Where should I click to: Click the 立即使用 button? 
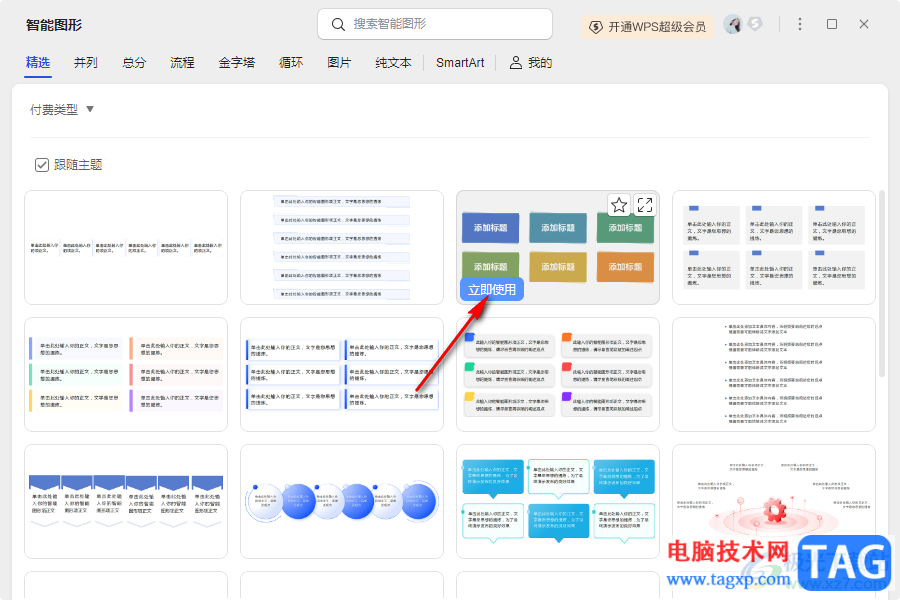(x=492, y=289)
